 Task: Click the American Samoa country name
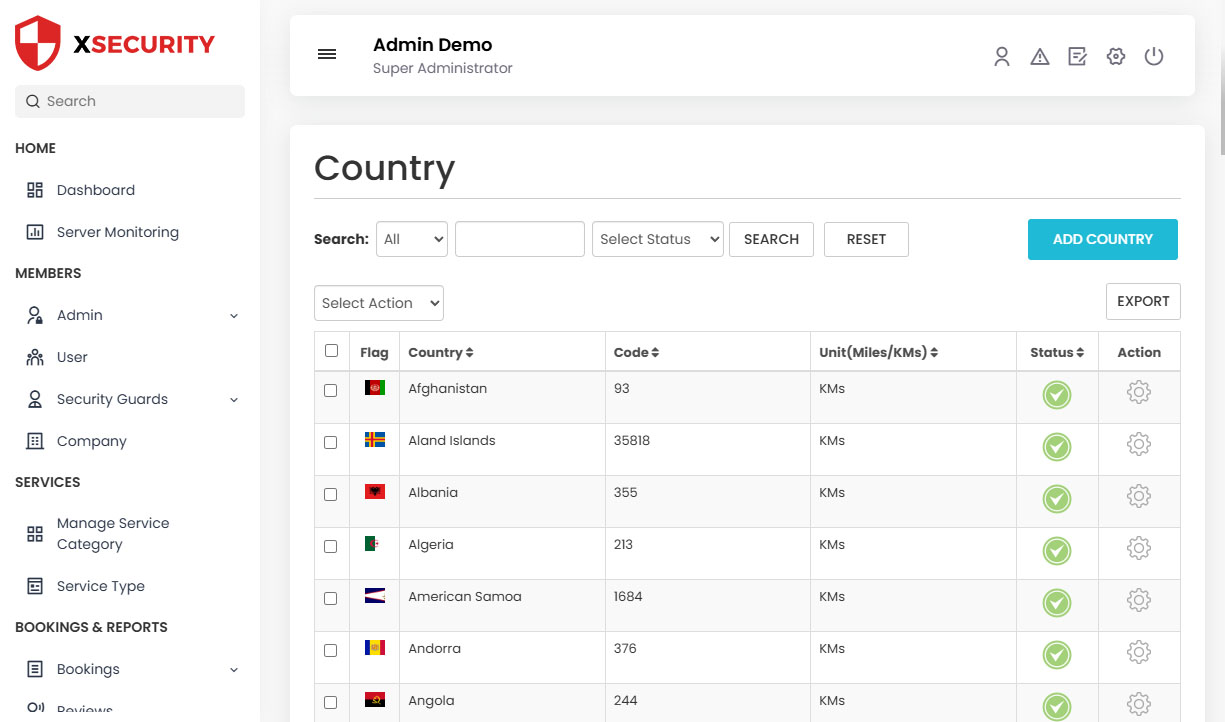click(465, 596)
